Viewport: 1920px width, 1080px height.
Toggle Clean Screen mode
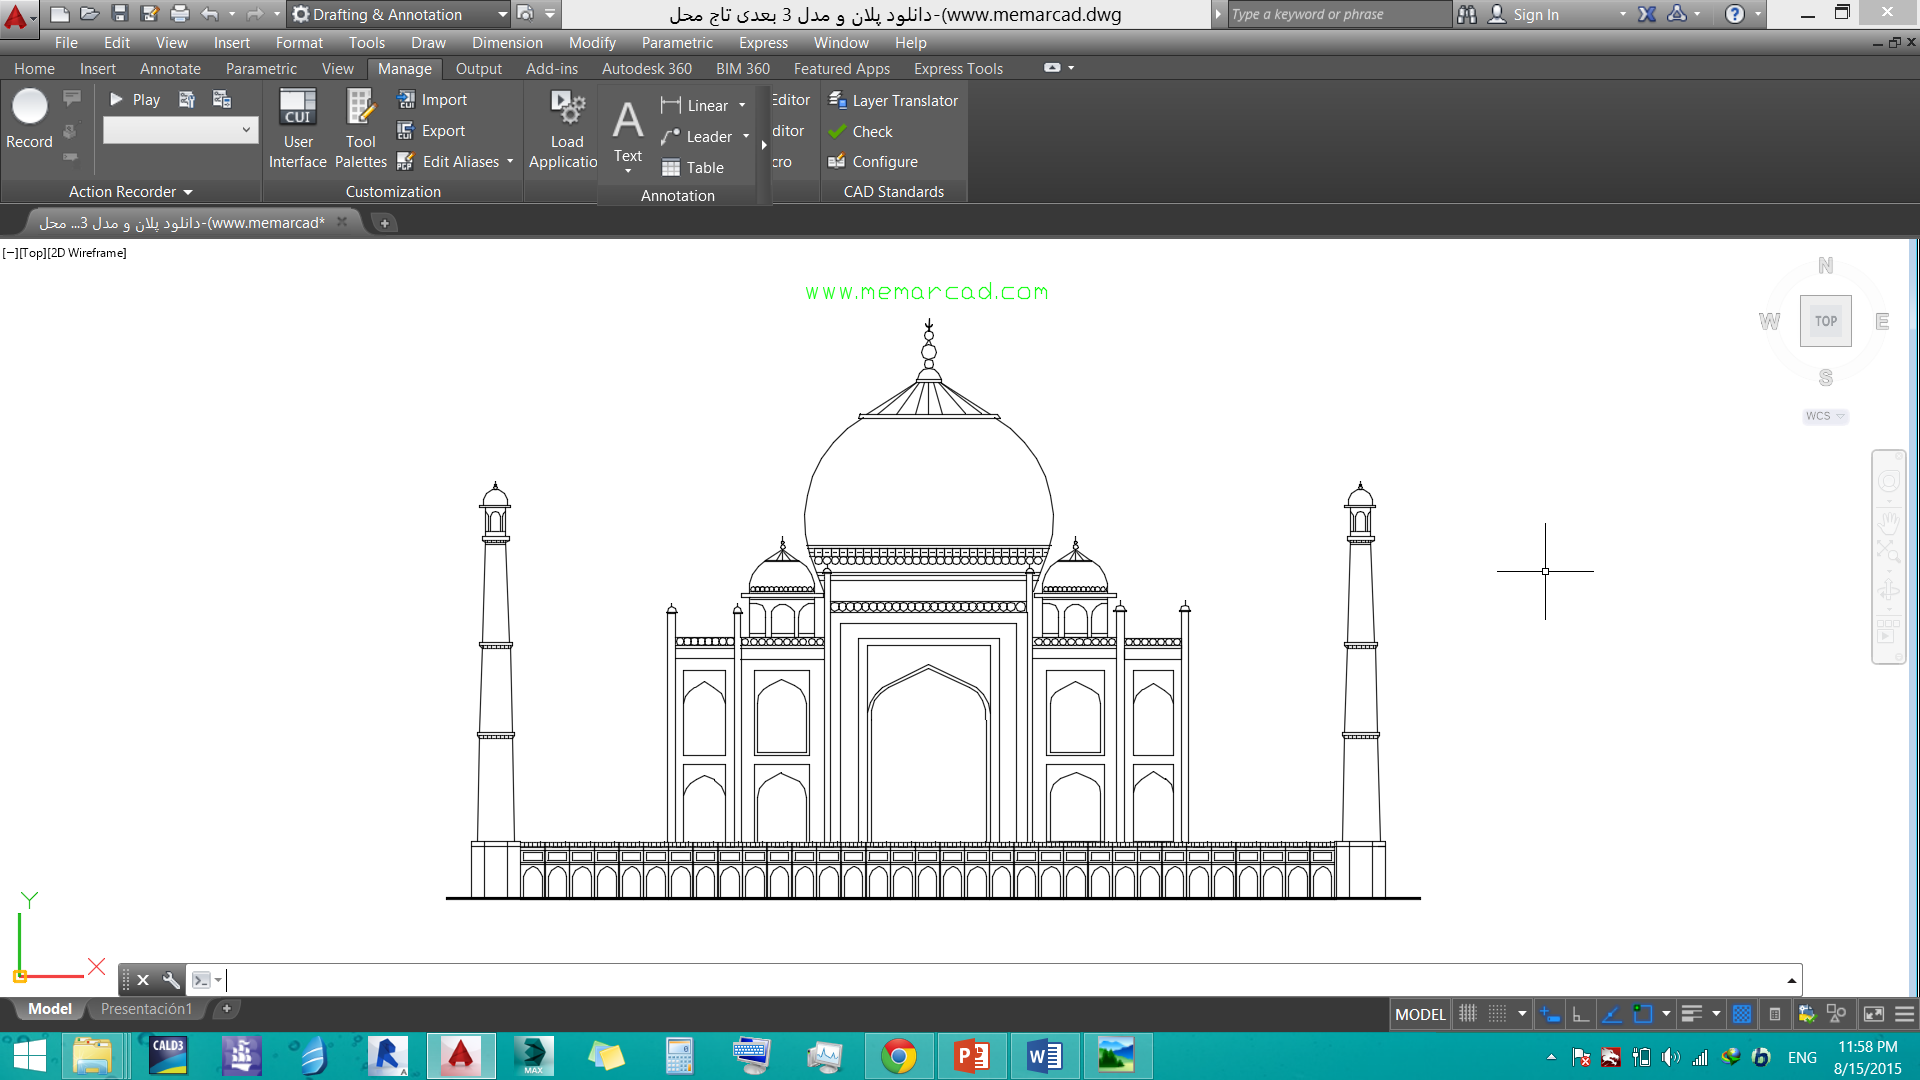point(1873,1014)
